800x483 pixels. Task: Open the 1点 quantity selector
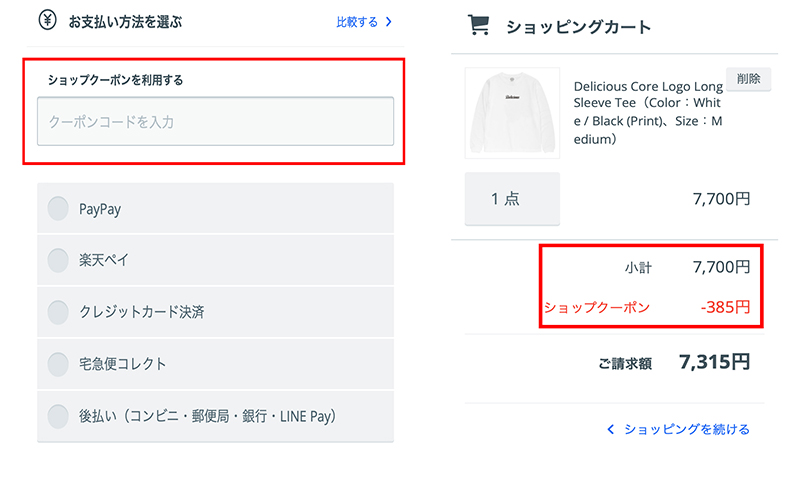point(512,199)
